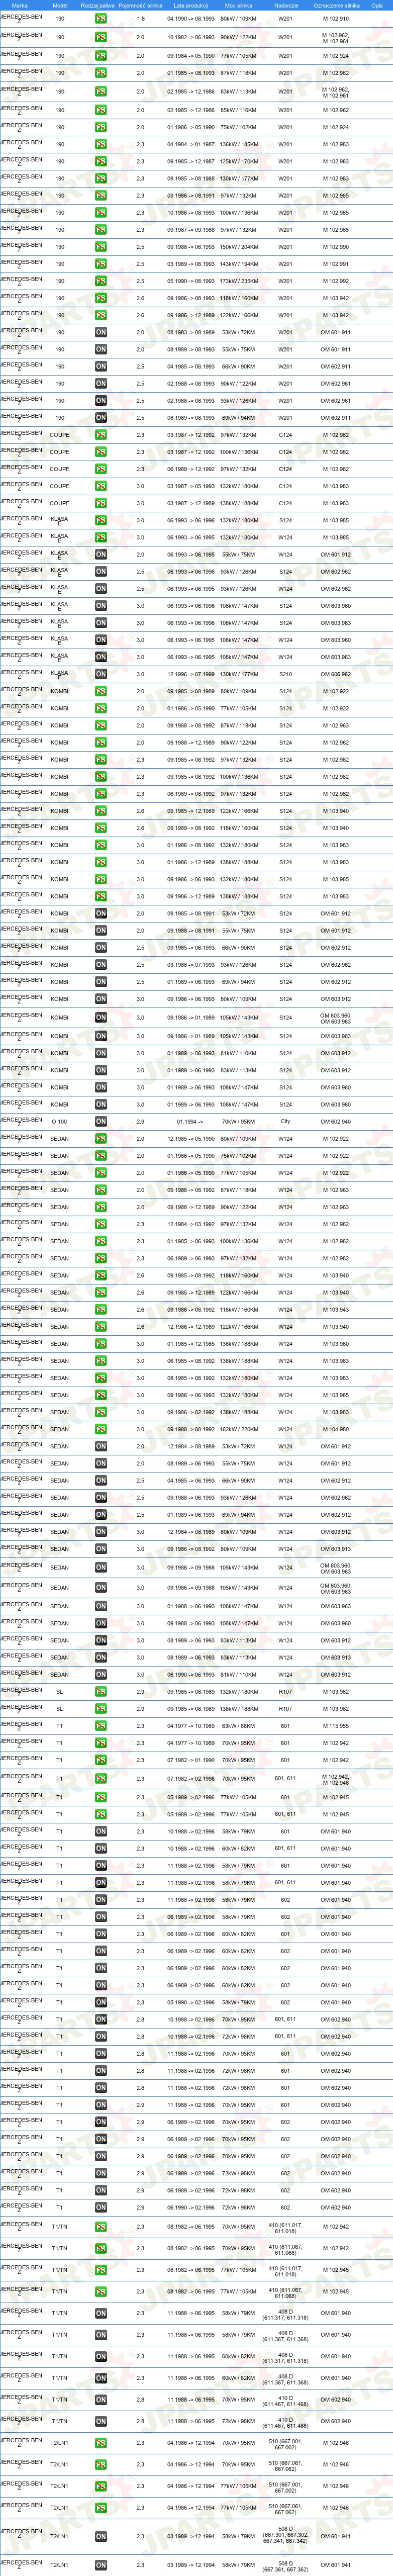The height and width of the screenshot is (2576, 393).
Task: Click PB icon in KOMBI M 102.962 row
Action: [101, 743]
